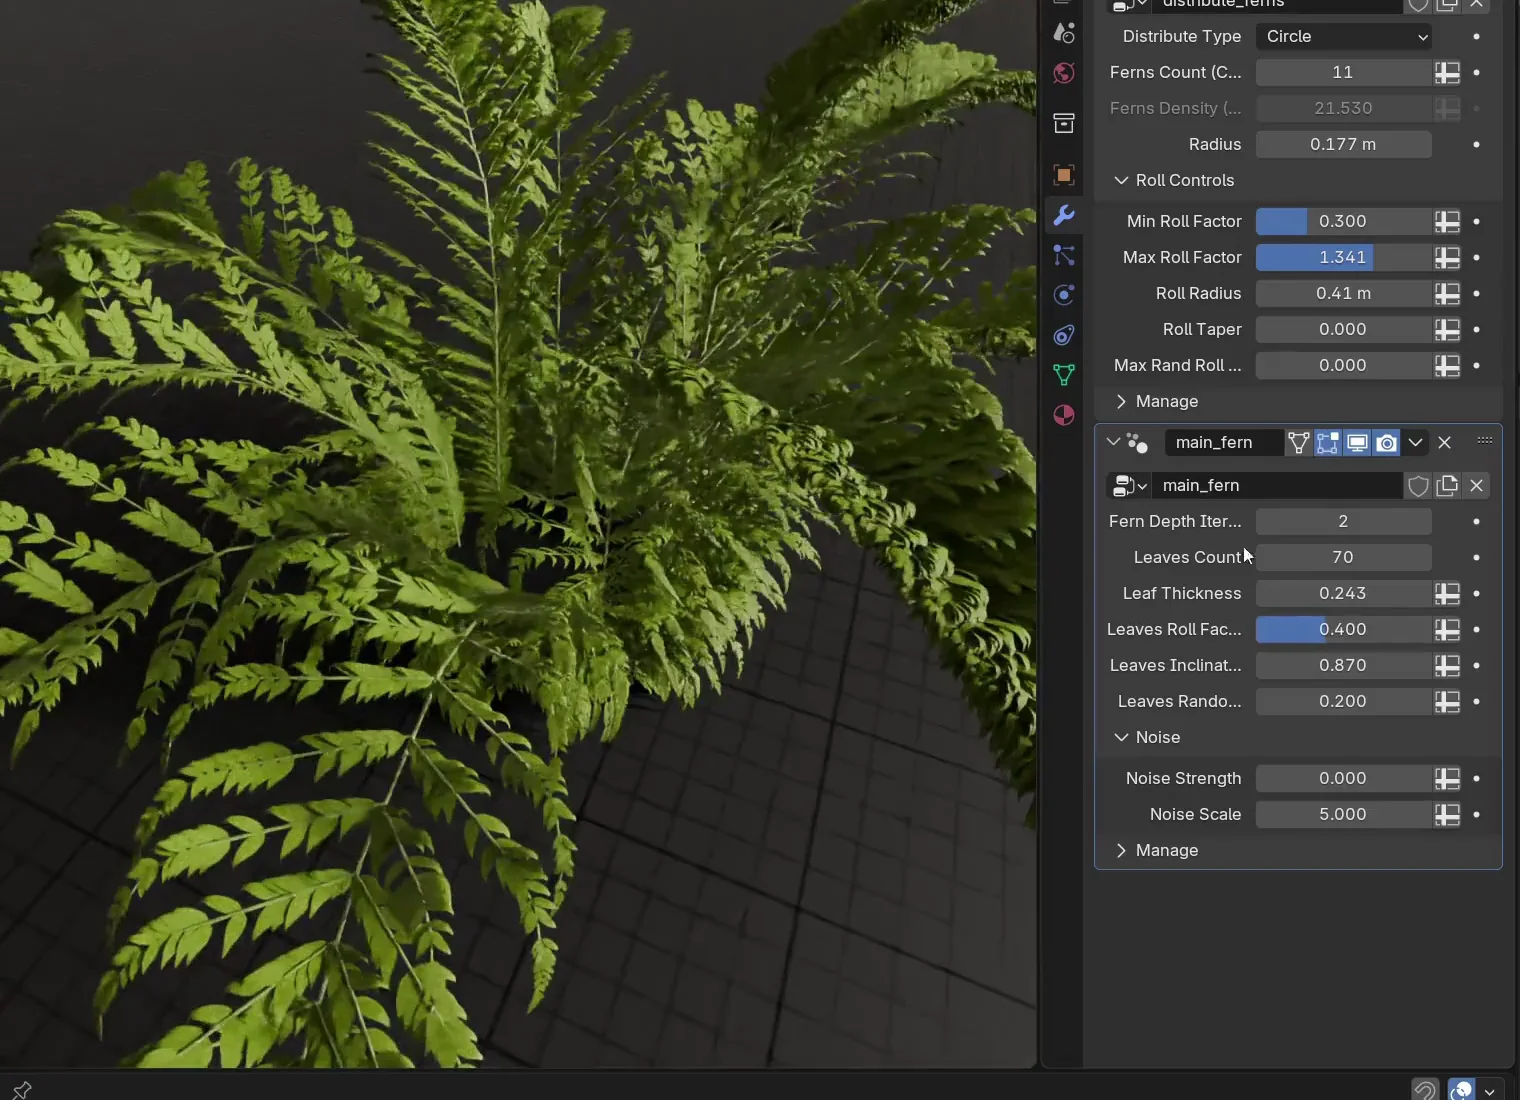Open Object Properties via orange square icon
The image size is (1520, 1100).
(x=1064, y=175)
